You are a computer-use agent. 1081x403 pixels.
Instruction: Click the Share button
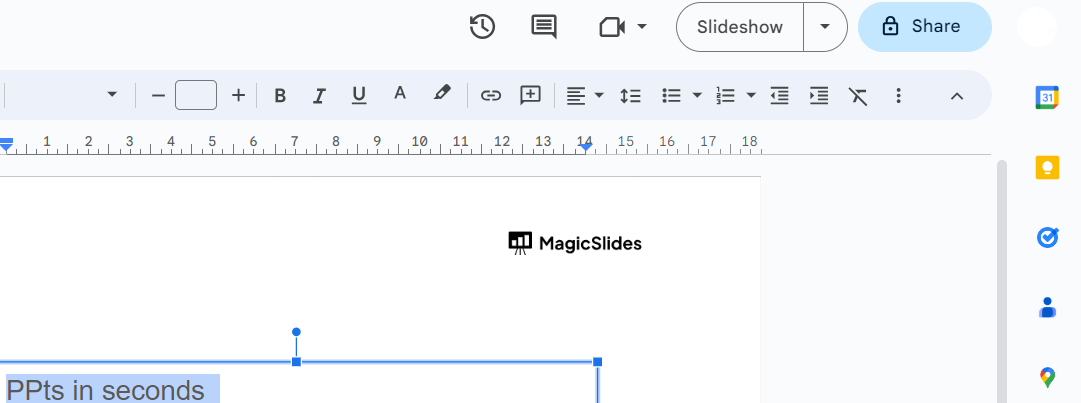(x=924, y=27)
